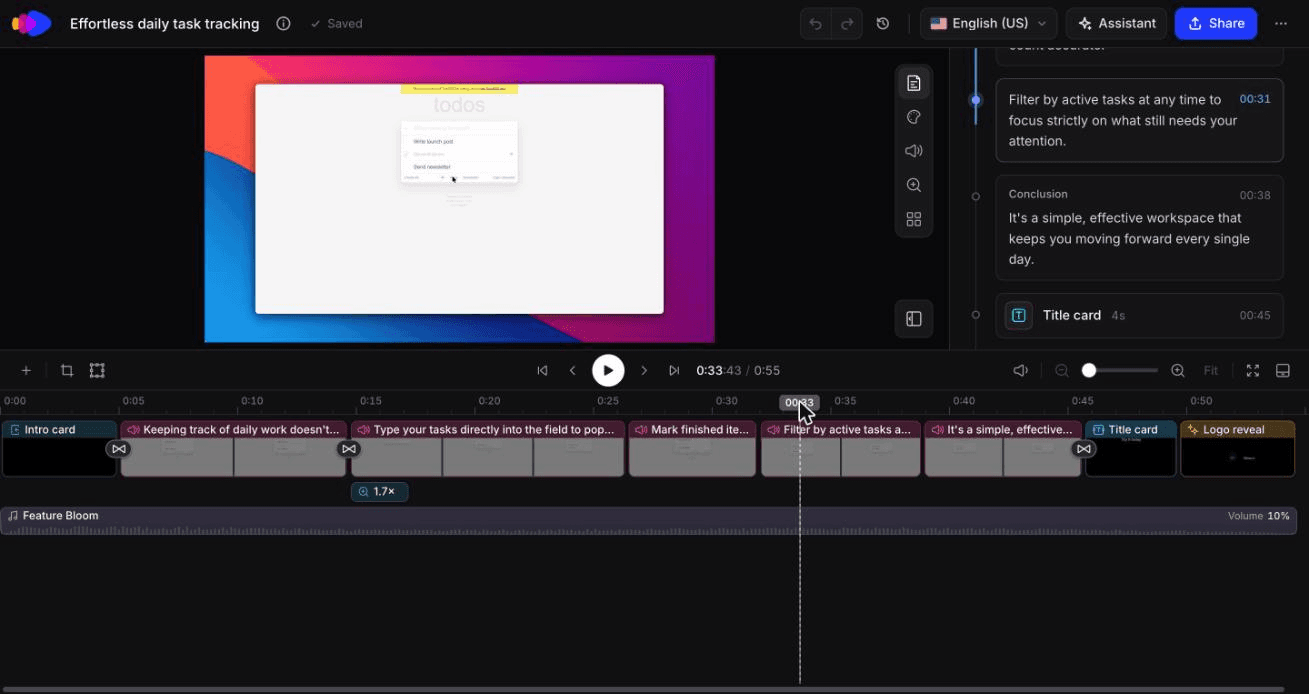Click the 00:45 timestamp on Title card
Image resolution: width=1309 pixels, height=694 pixels.
pyautogui.click(x=1255, y=315)
